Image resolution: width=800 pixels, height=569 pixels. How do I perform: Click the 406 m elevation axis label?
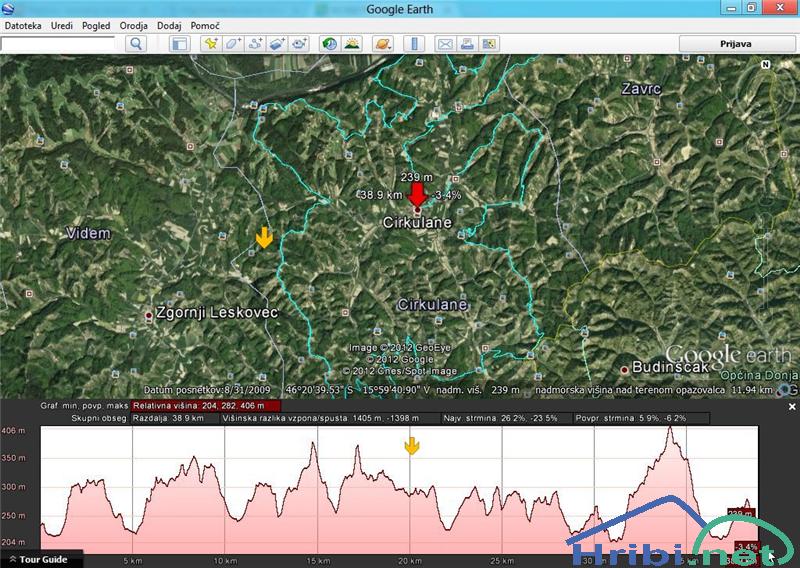click(13, 430)
